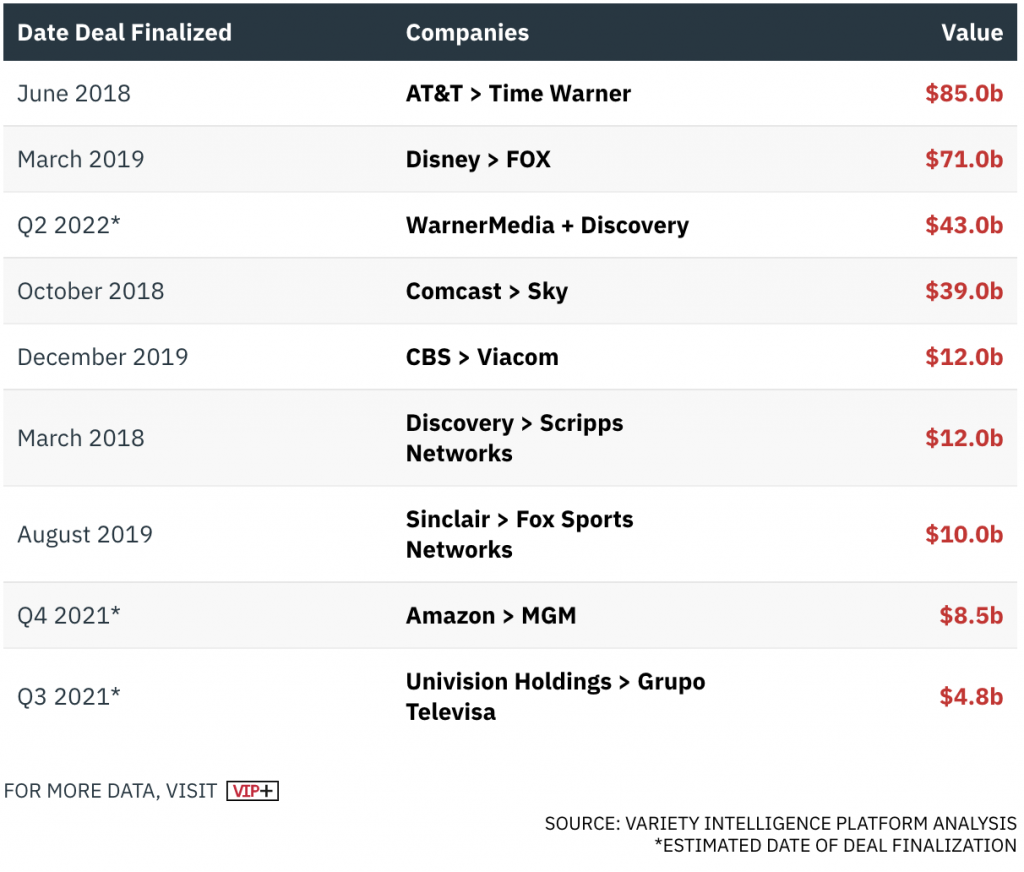
Task: Click Univision Holdings > Grupo Televisa
Action: coord(555,697)
